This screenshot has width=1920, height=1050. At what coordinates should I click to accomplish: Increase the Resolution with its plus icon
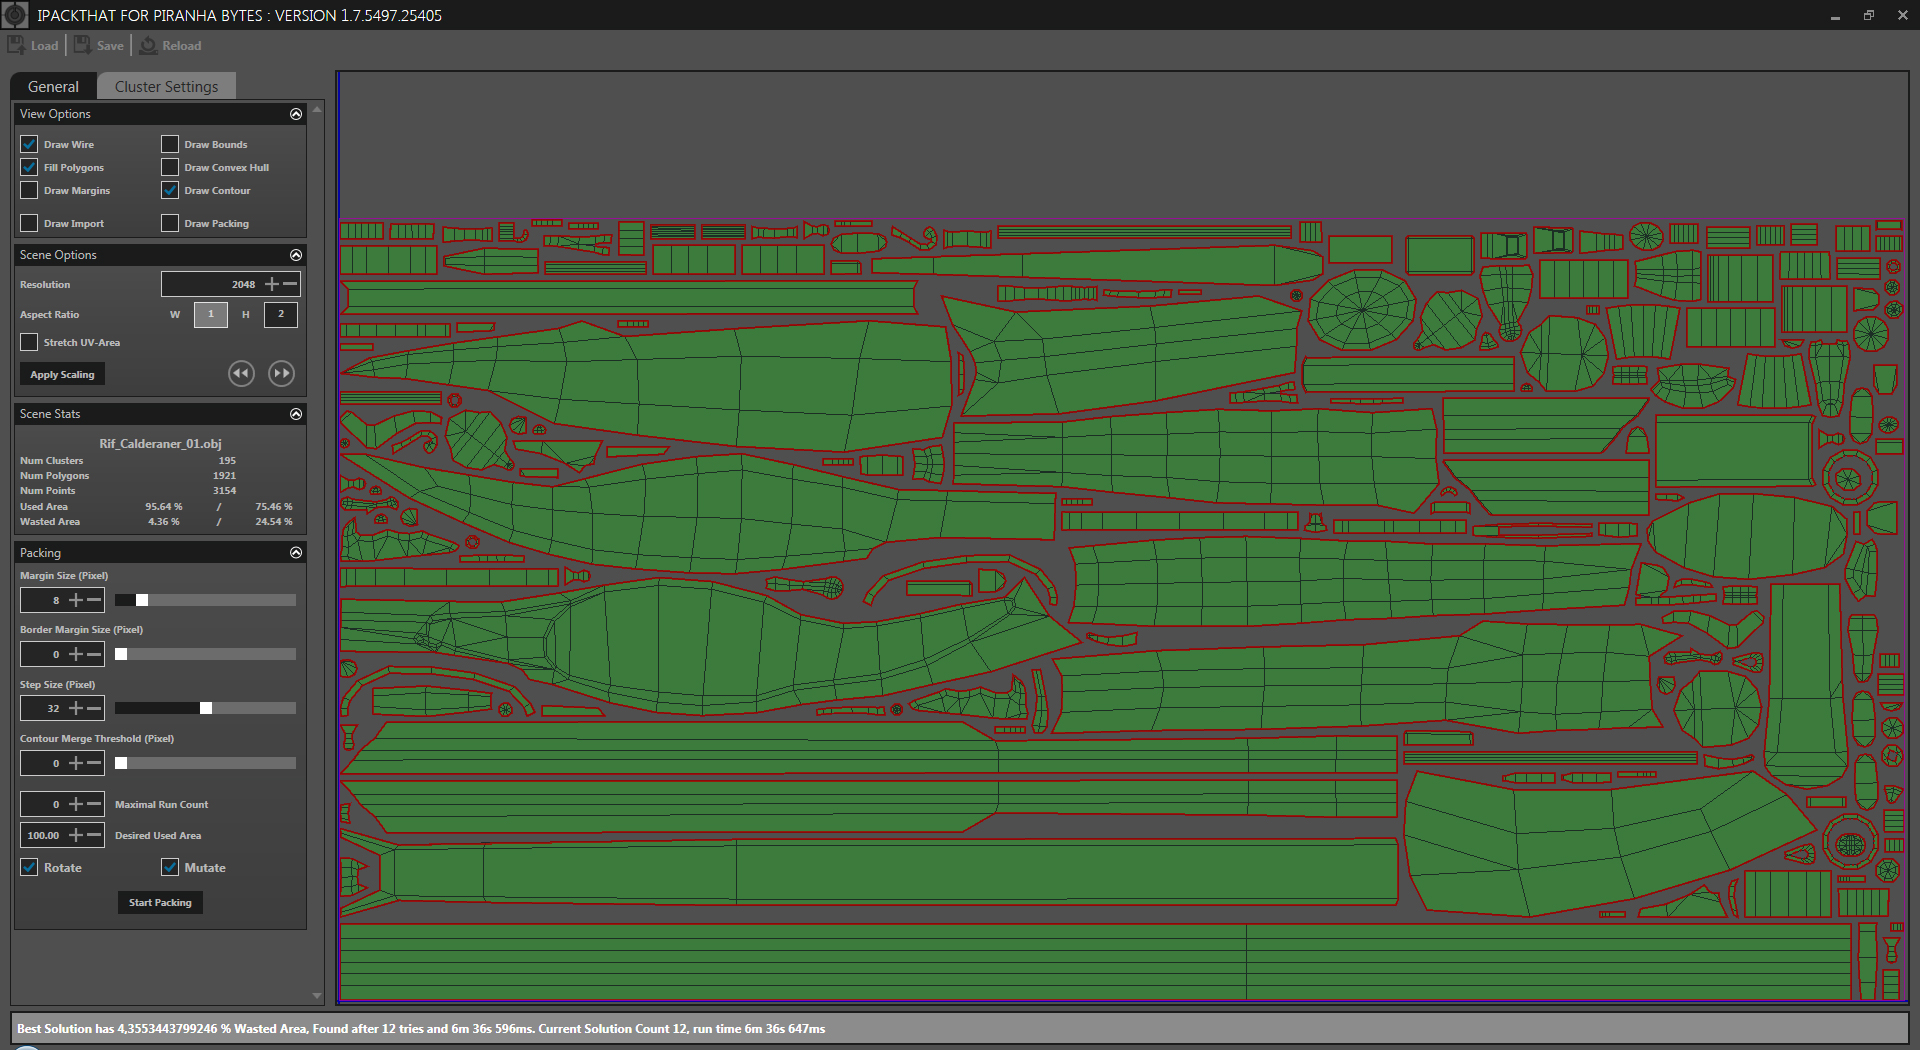click(272, 284)
